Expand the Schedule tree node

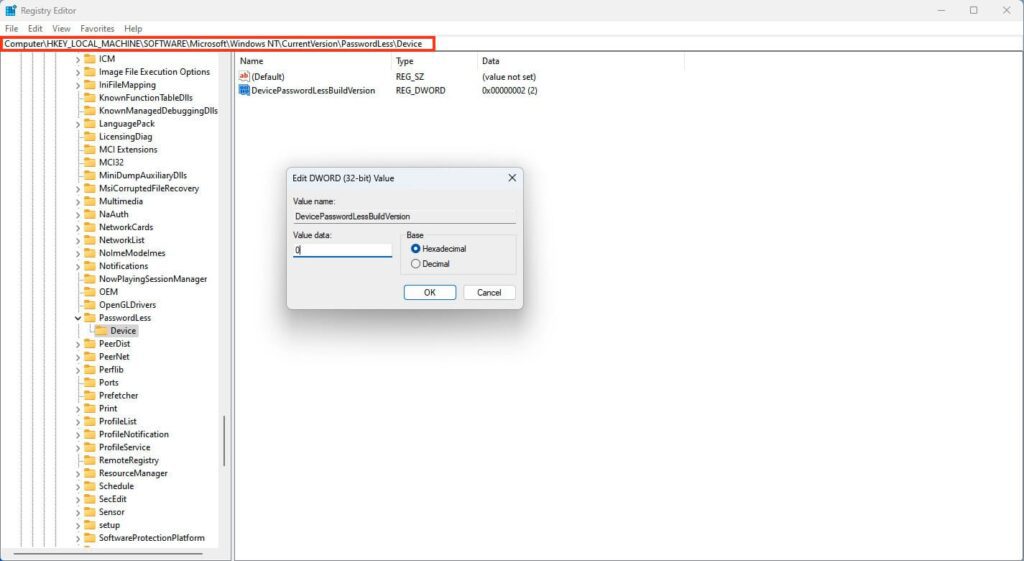(78, 486)
